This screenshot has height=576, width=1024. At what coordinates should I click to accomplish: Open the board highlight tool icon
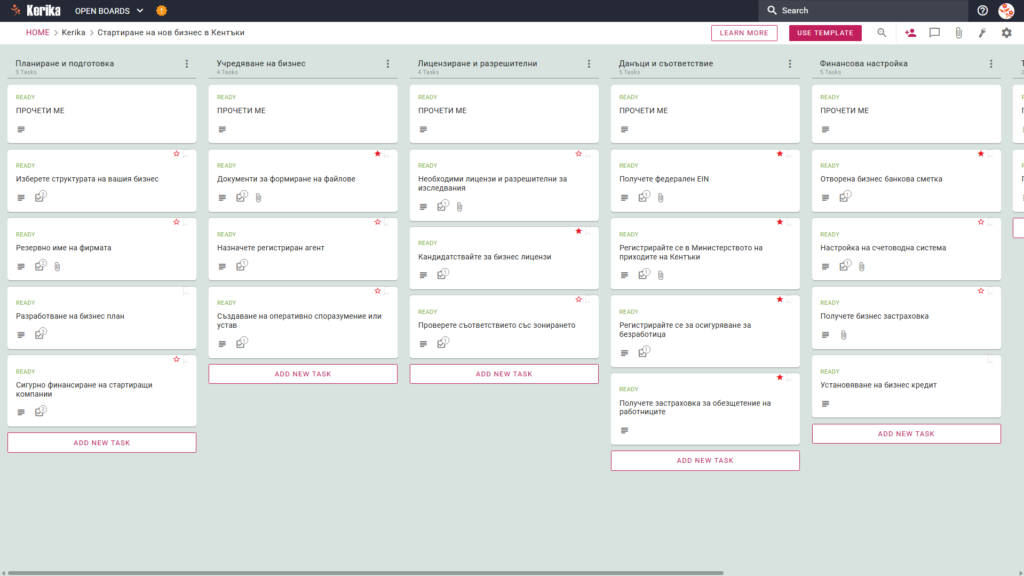coord(982,33)
